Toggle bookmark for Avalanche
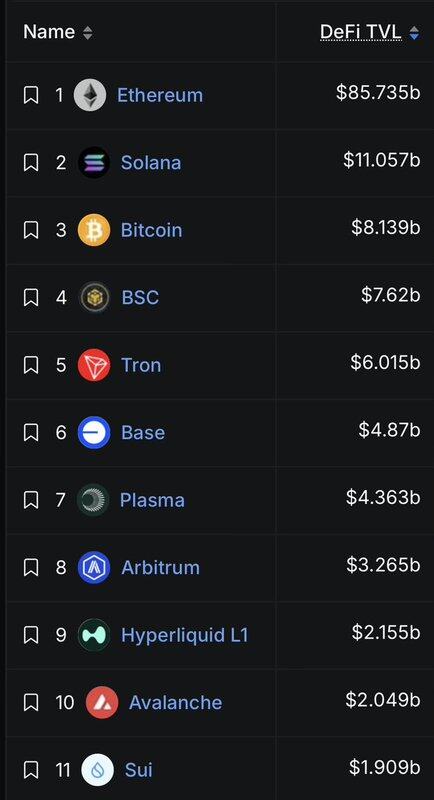 tap(31, 703)
